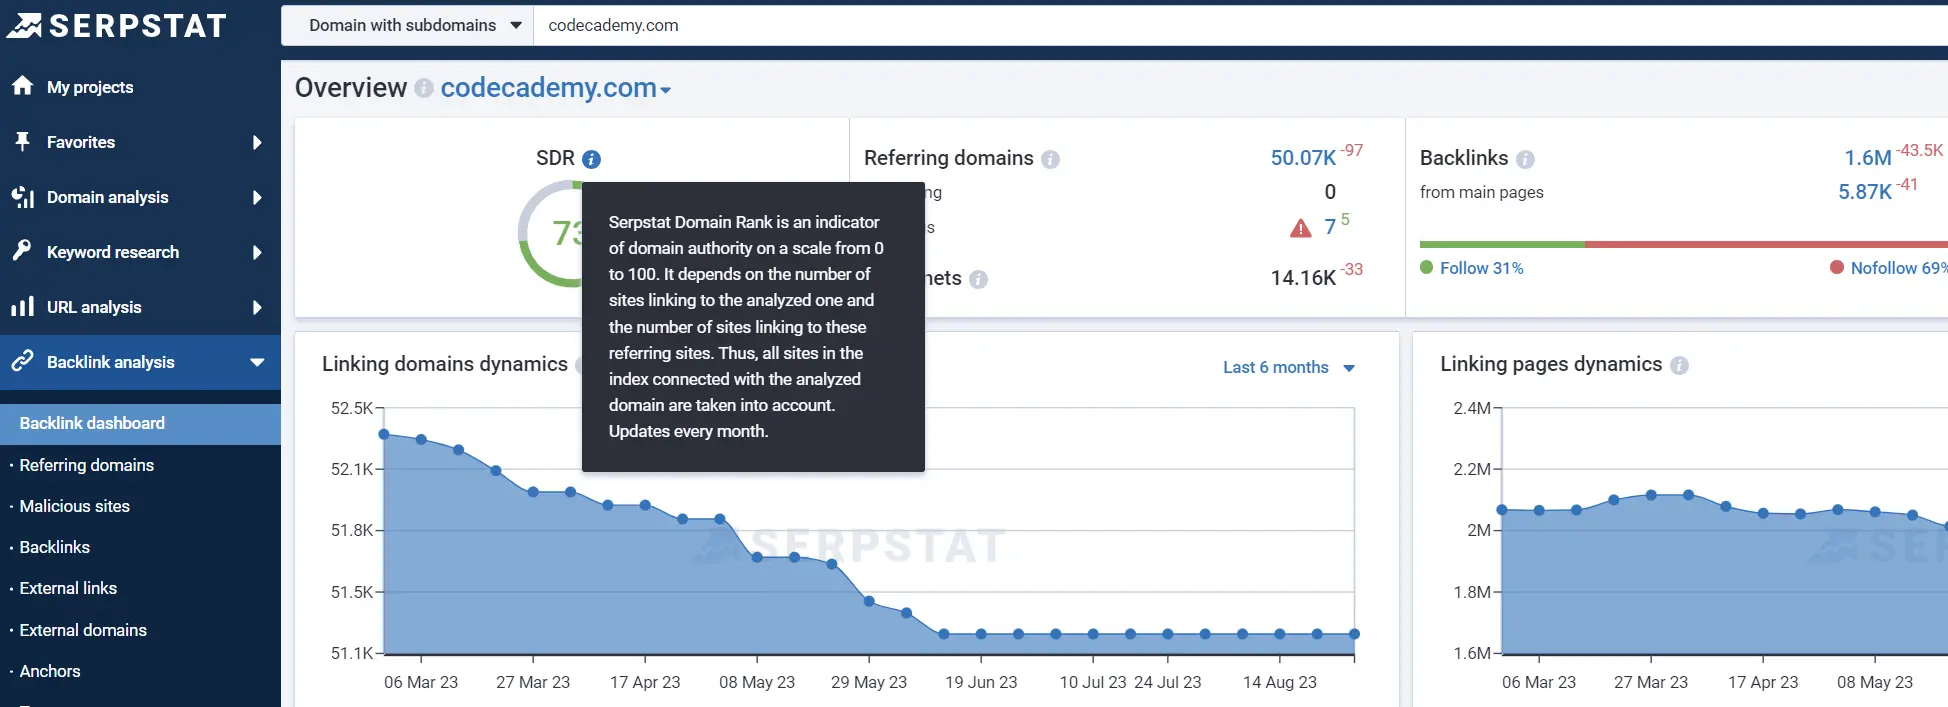Click the domain search input field
Screen dimensions: 1948x707
coord(1240,25)
